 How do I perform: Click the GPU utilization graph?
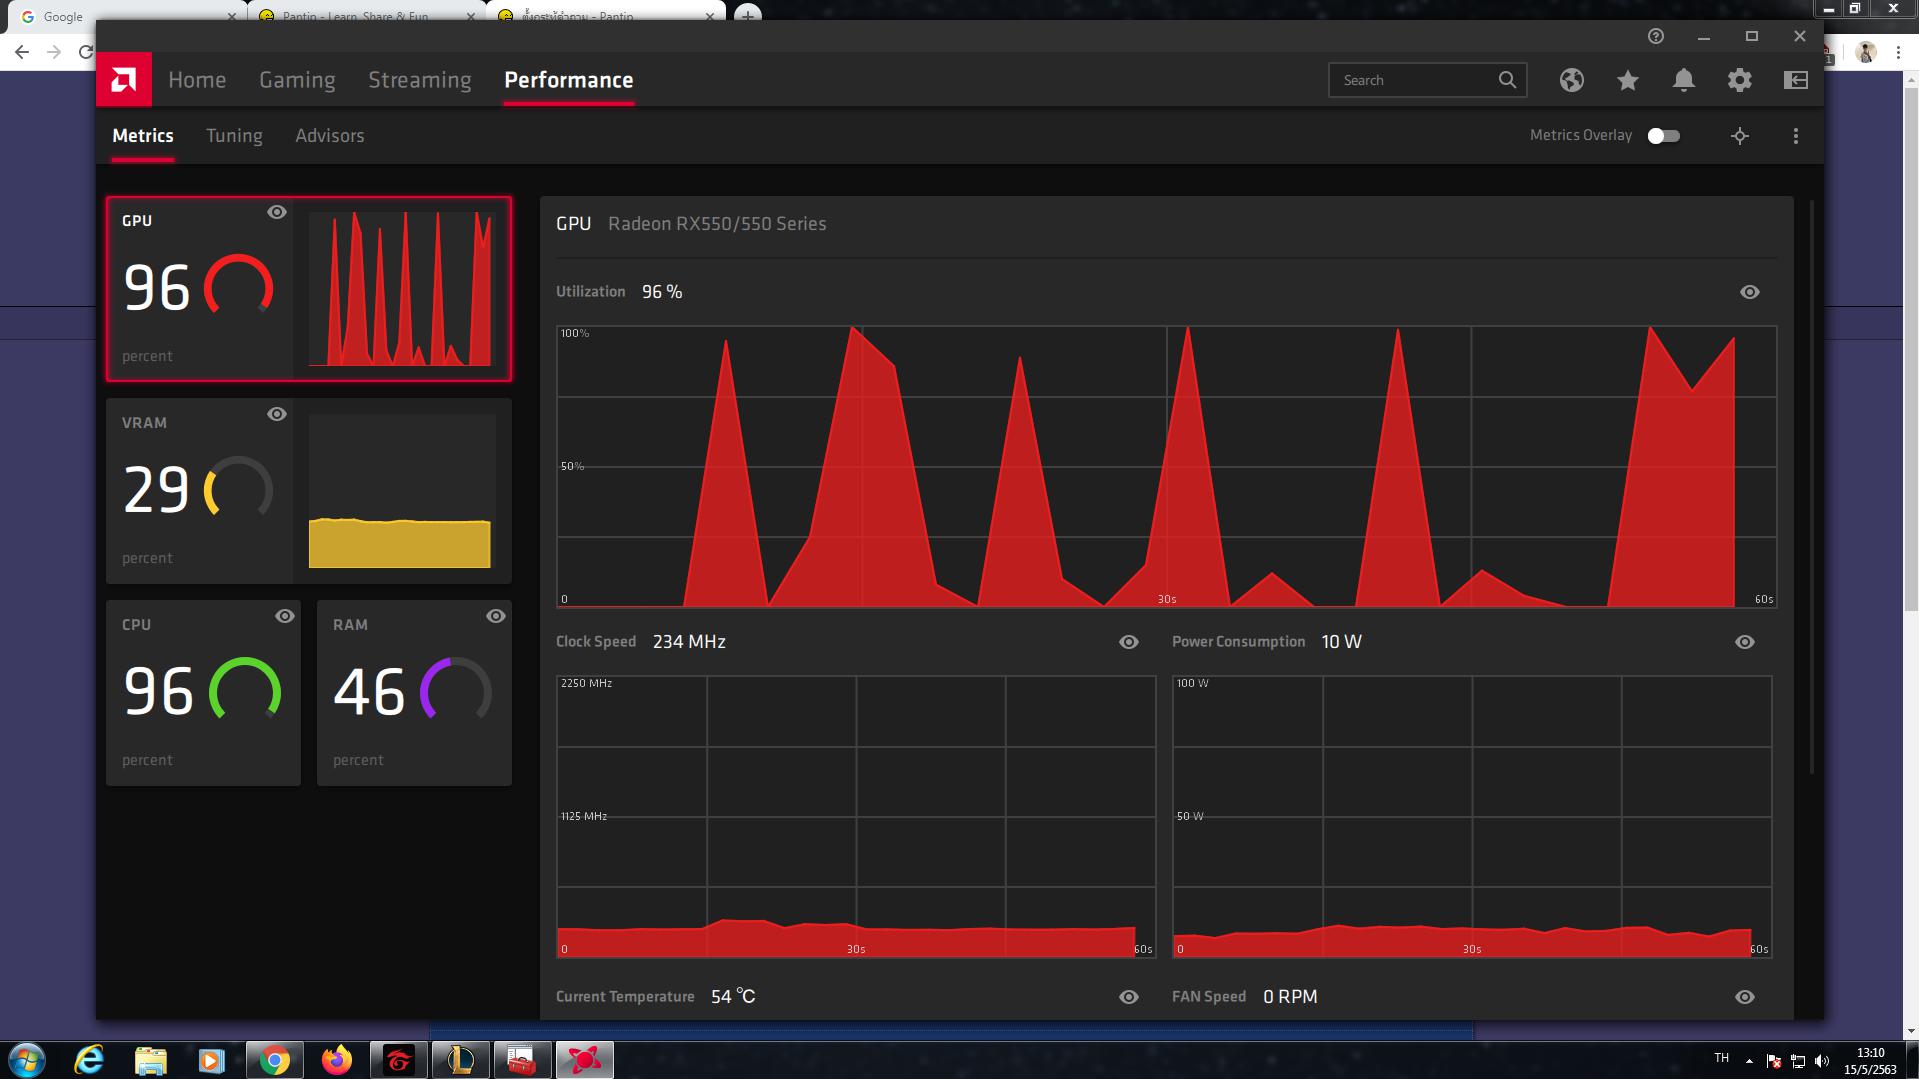(1166, 466)
